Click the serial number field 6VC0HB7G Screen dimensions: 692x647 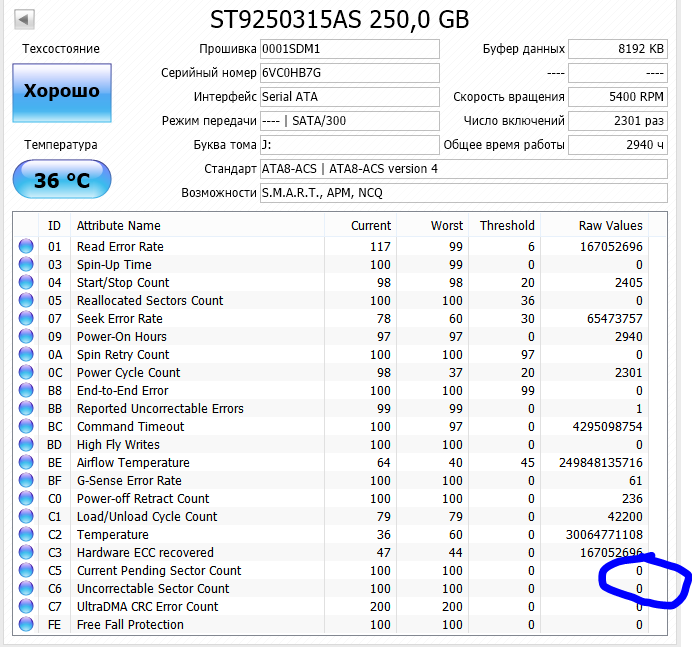pyautogui.click(x=350, y=73)
